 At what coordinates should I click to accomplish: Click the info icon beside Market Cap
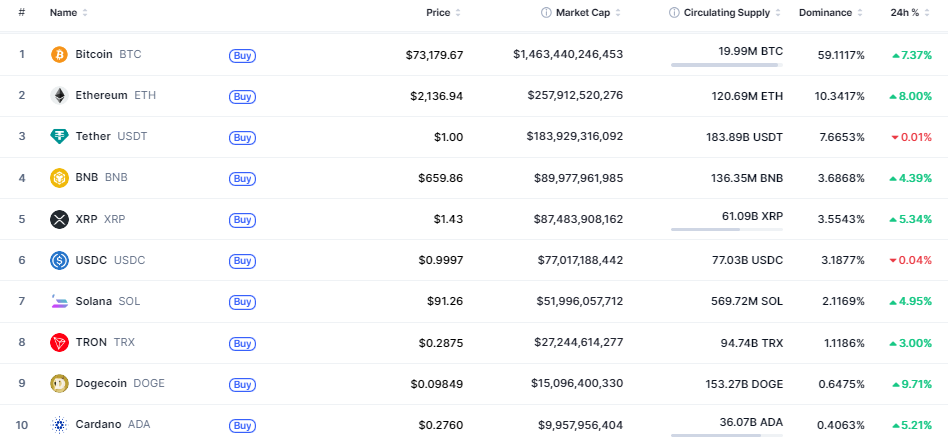(x=546, y=13)
